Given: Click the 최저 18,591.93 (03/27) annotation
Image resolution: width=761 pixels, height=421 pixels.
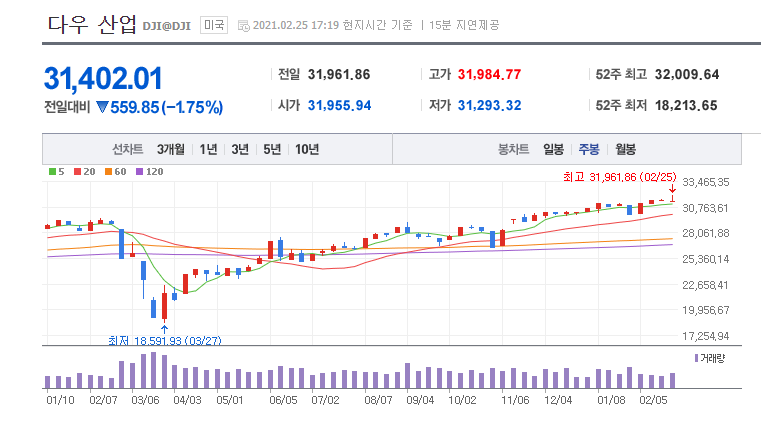Looking at the screenshot, I should tap(165, 340).
